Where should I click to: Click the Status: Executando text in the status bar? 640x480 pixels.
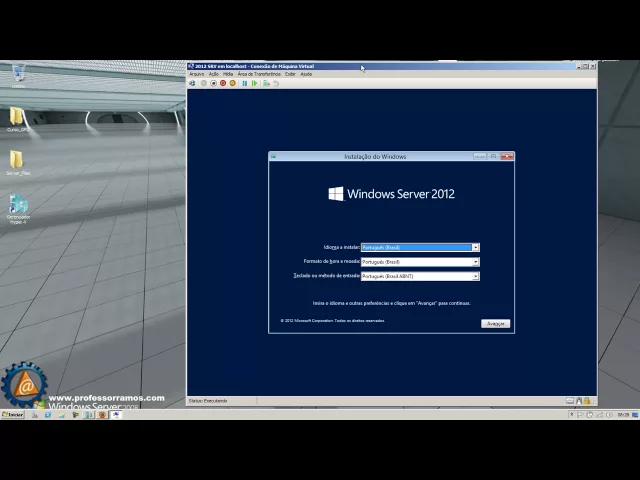(x=208, y=401)
